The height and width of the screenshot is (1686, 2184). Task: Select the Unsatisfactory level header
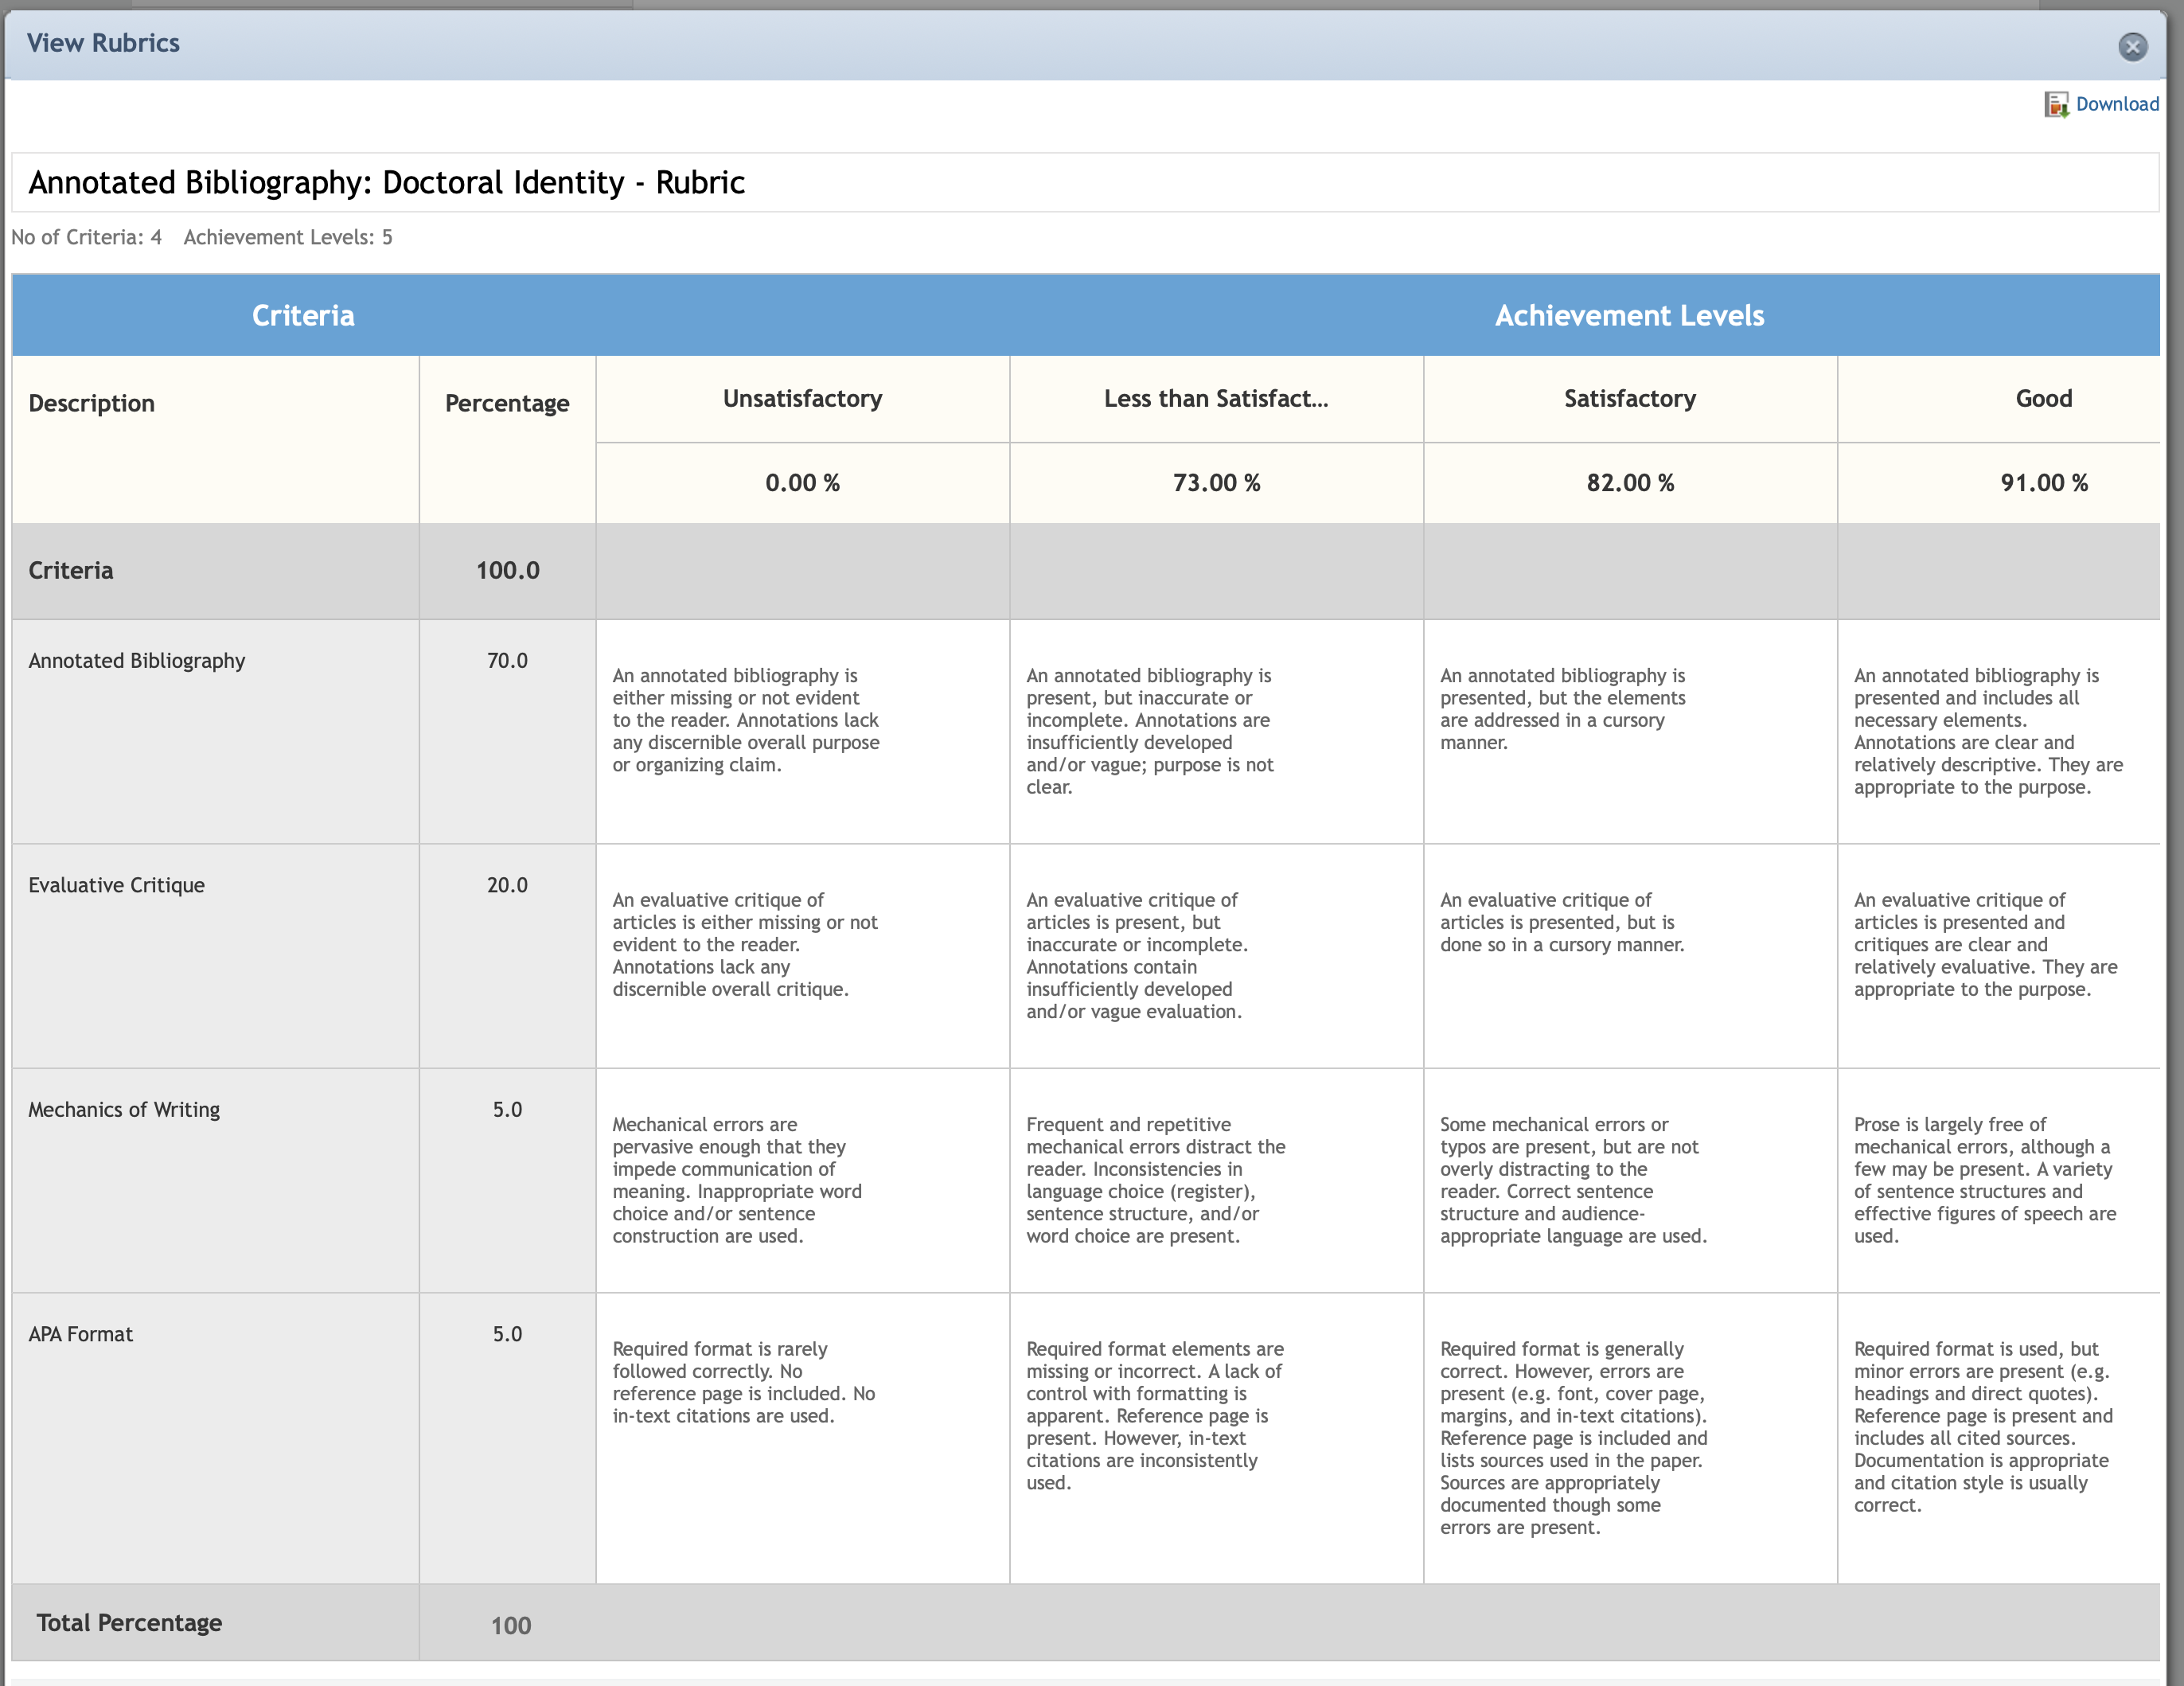[802, 399]
